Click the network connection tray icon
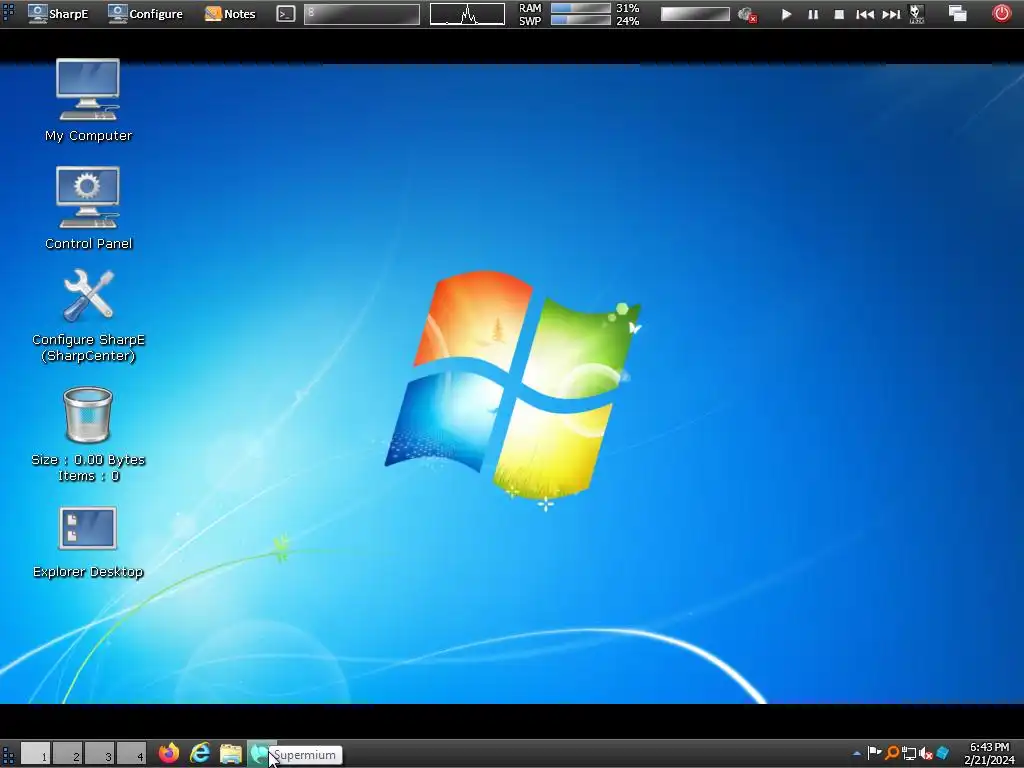This screenshot has width=1024, height=768. (x=908, y=754)
